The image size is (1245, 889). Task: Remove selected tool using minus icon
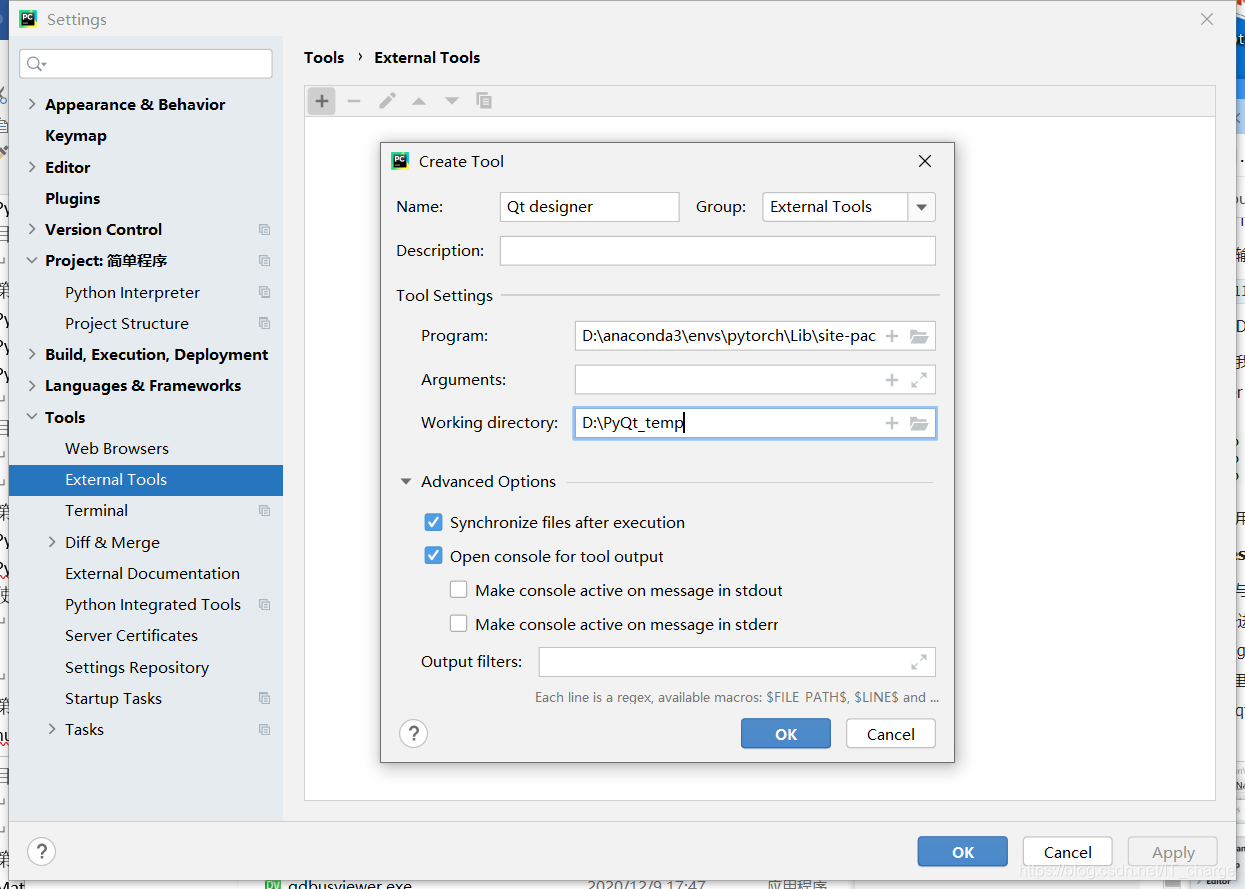[x=353, y=100]
